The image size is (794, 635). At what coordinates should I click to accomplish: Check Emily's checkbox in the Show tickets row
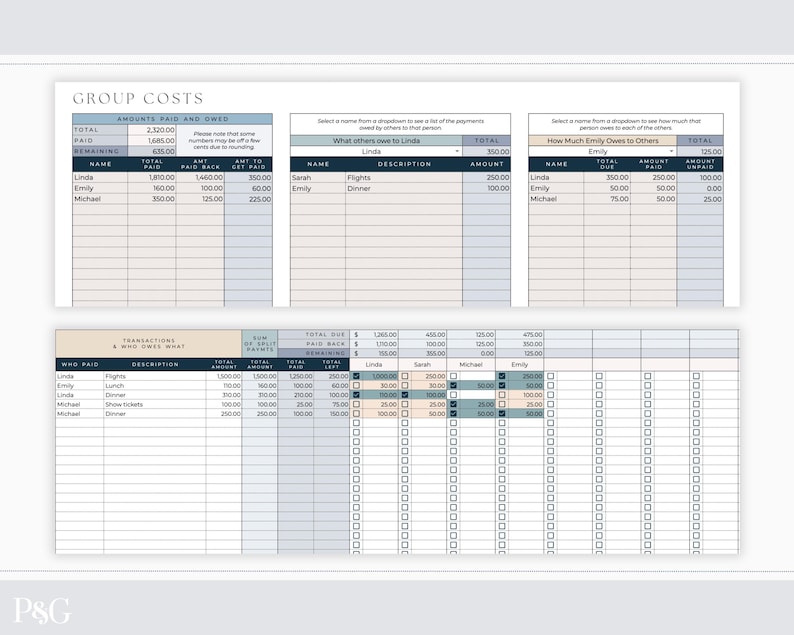502,404
